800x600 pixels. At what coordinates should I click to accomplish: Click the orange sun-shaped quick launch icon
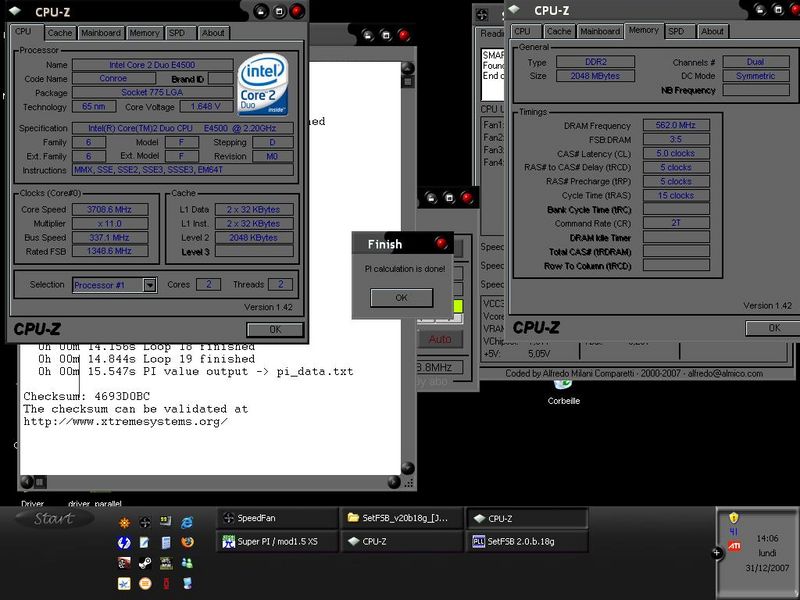pos(124,522)
